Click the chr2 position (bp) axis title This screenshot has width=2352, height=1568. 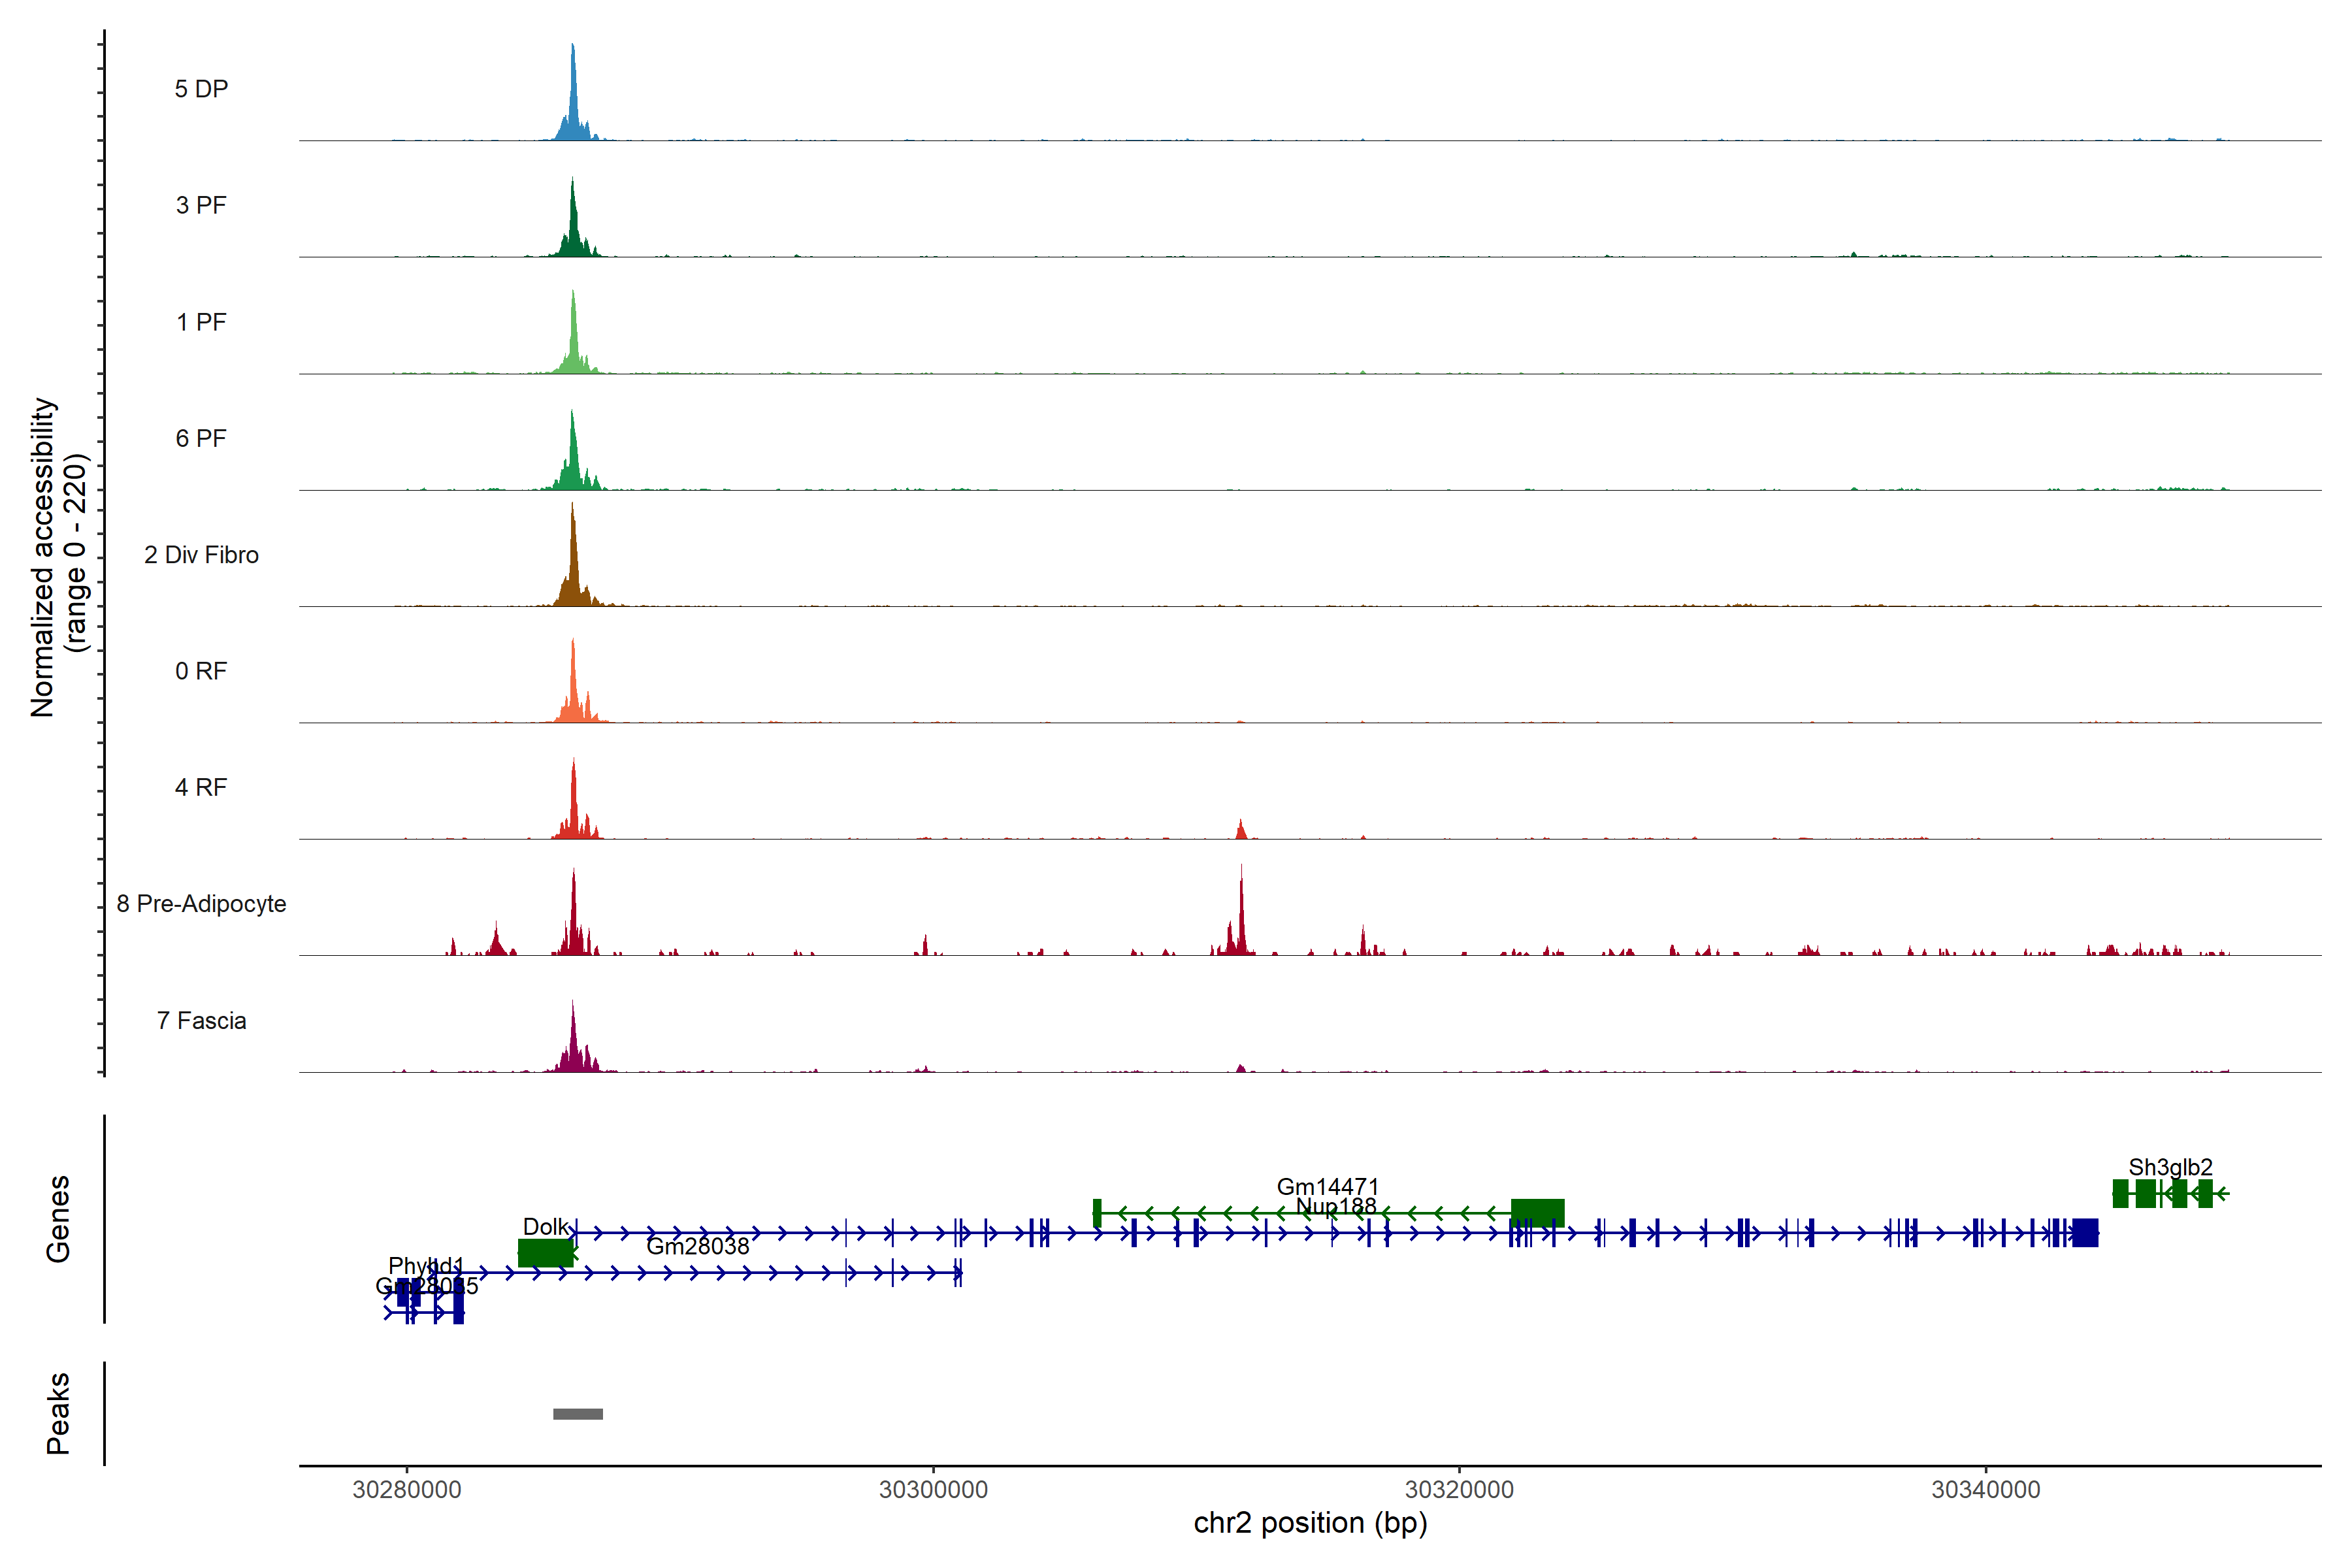pyautogui.click(x=1310, y=1523)
